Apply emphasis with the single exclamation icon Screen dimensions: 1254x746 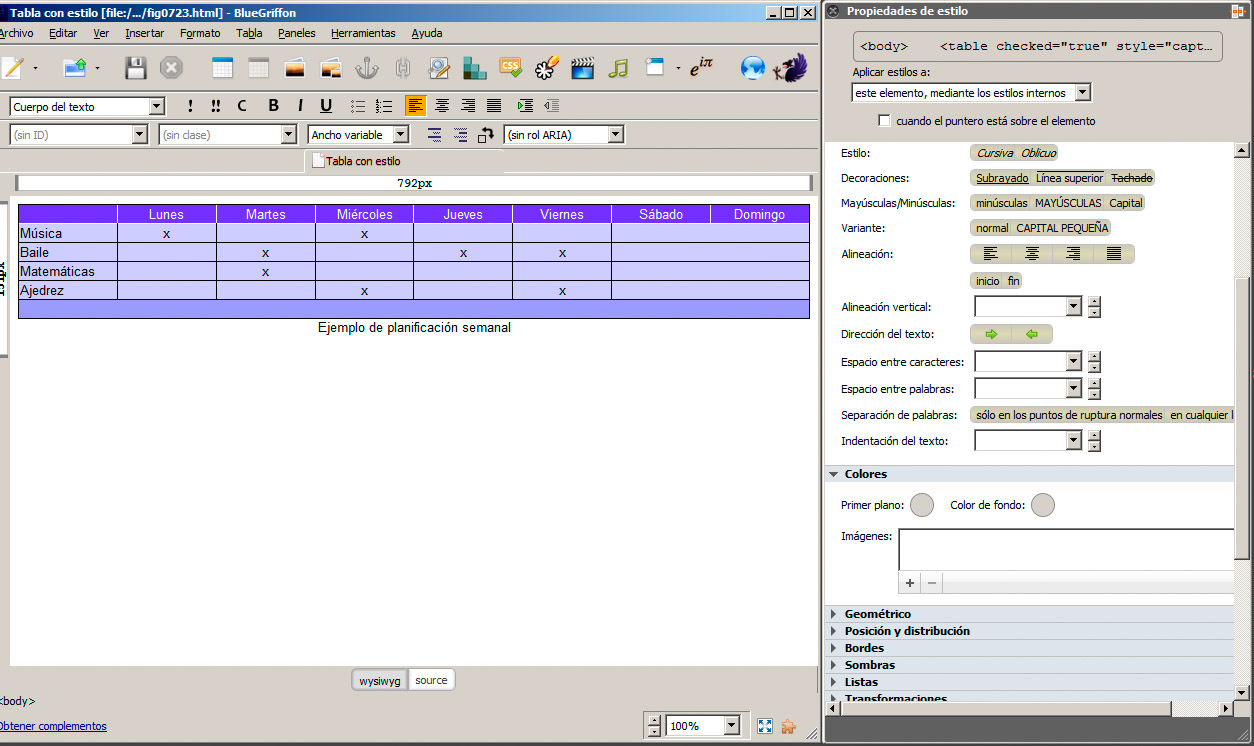pyautogui.click(x=190, y=106)
